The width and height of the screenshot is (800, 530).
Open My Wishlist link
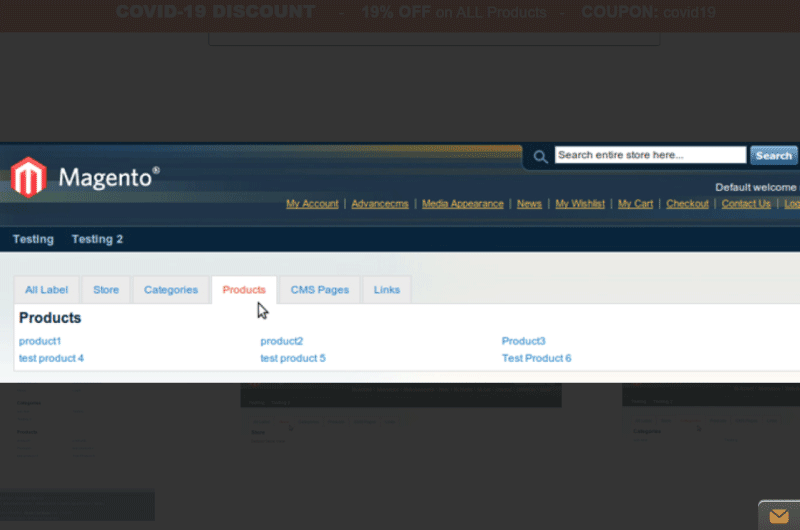click(x=580, y=204)
